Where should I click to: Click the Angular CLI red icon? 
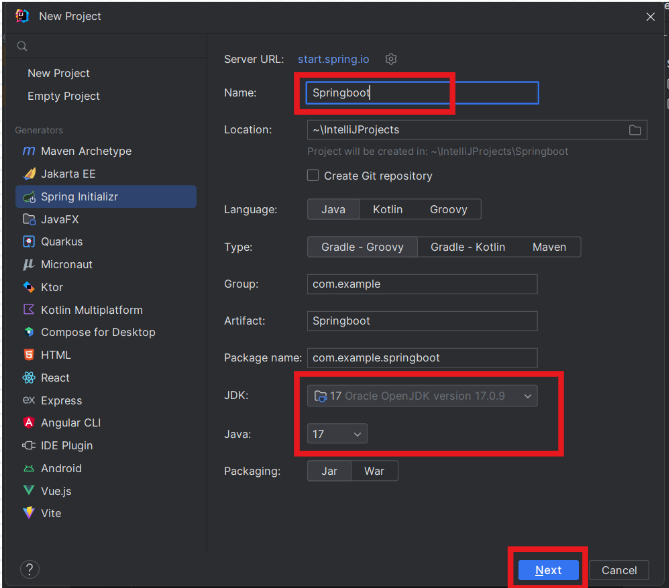coord(29,422)
